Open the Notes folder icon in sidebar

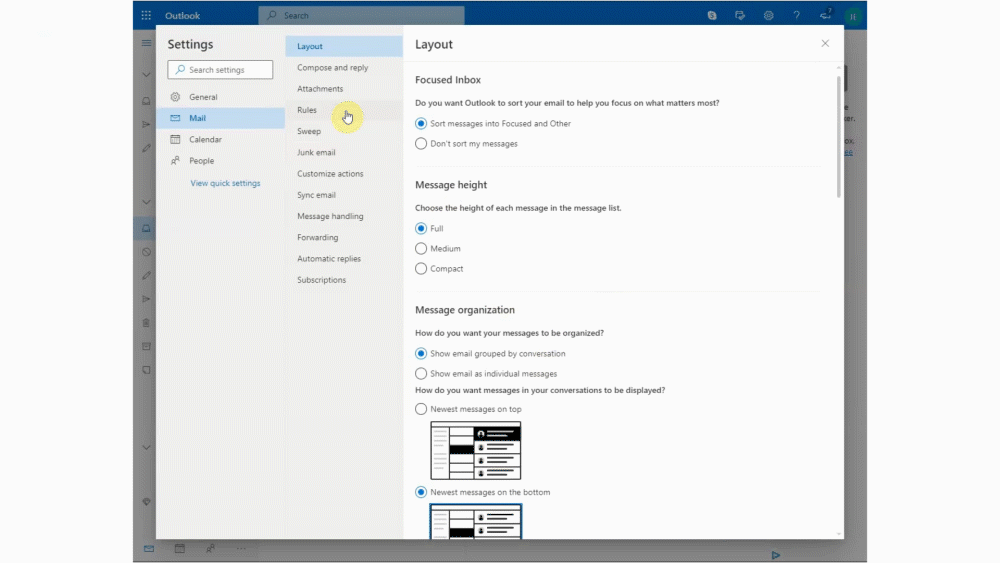pyautogui.click(x=146, y=370)
